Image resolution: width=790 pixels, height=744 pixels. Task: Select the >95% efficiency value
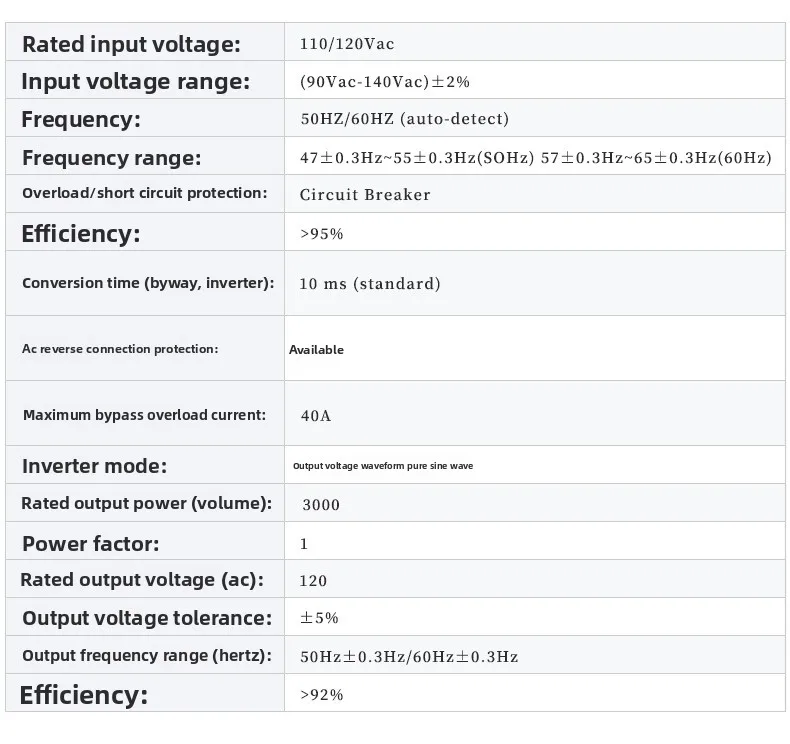click(321, 234)
